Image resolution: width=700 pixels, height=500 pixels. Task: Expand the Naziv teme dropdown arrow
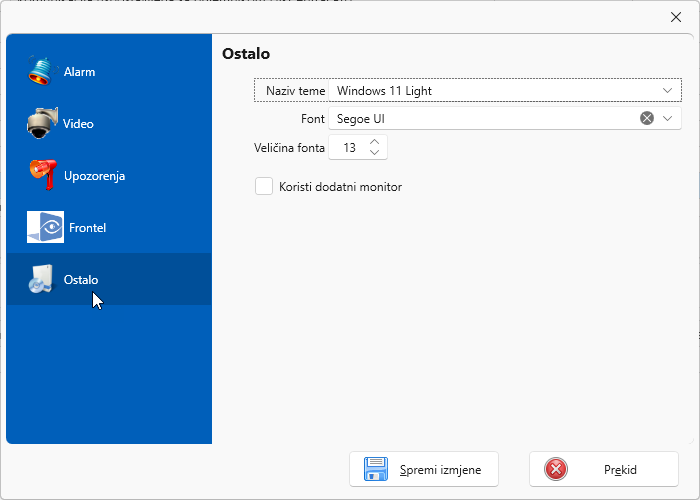[x=668, y=90]
